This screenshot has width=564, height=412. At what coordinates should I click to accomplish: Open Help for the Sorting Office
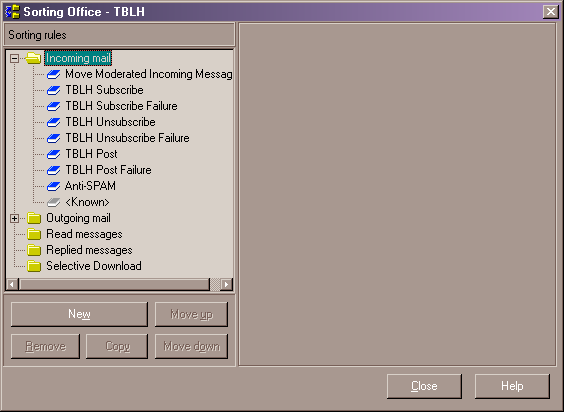click(x=512, y=386)
